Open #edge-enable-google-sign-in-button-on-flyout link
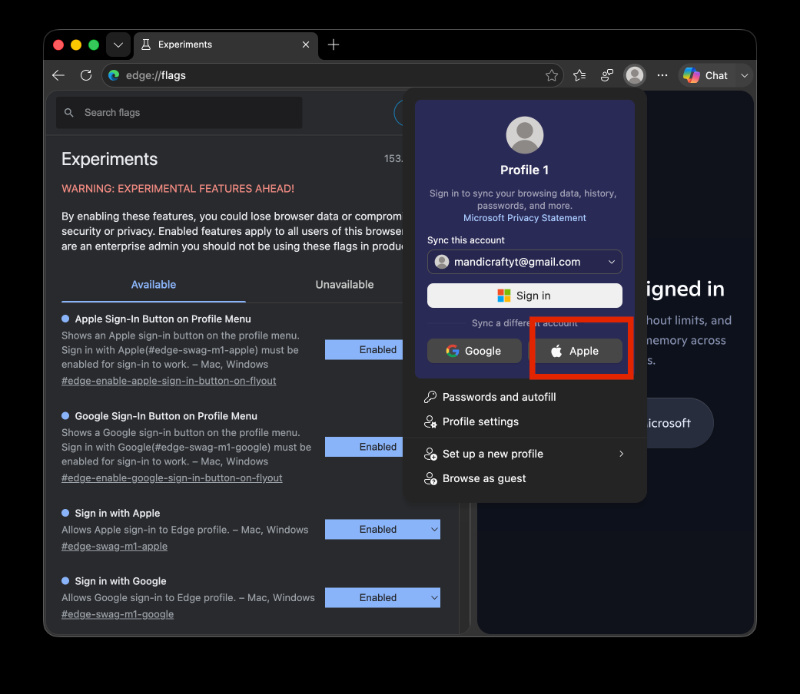The height and width of the screenshot is (694, 800). tap(172, 478)
